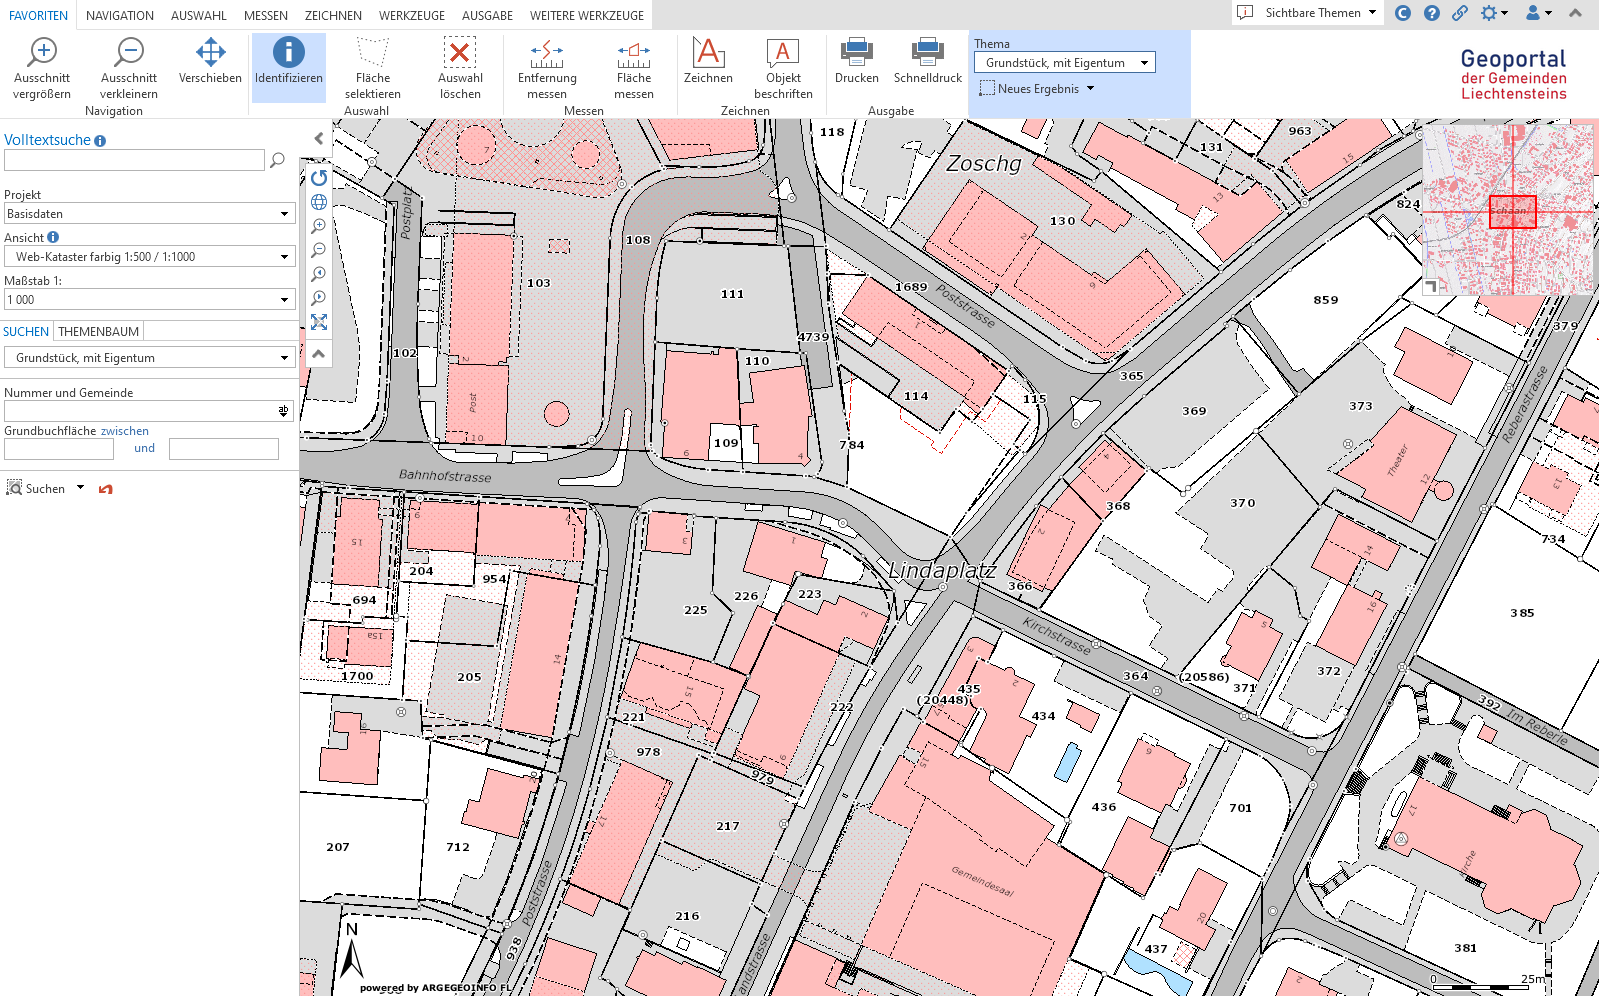Image resolution: width=1599 pixels, height=996 pixels.
Task: Start the Entfernung messen tool
Action: (547, 66)
